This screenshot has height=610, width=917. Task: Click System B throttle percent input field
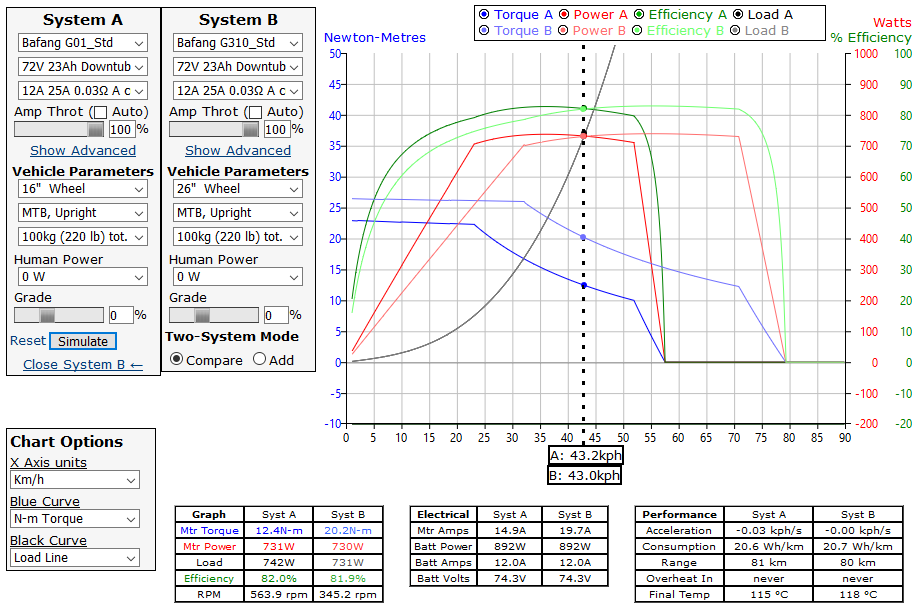pos(277,129)
